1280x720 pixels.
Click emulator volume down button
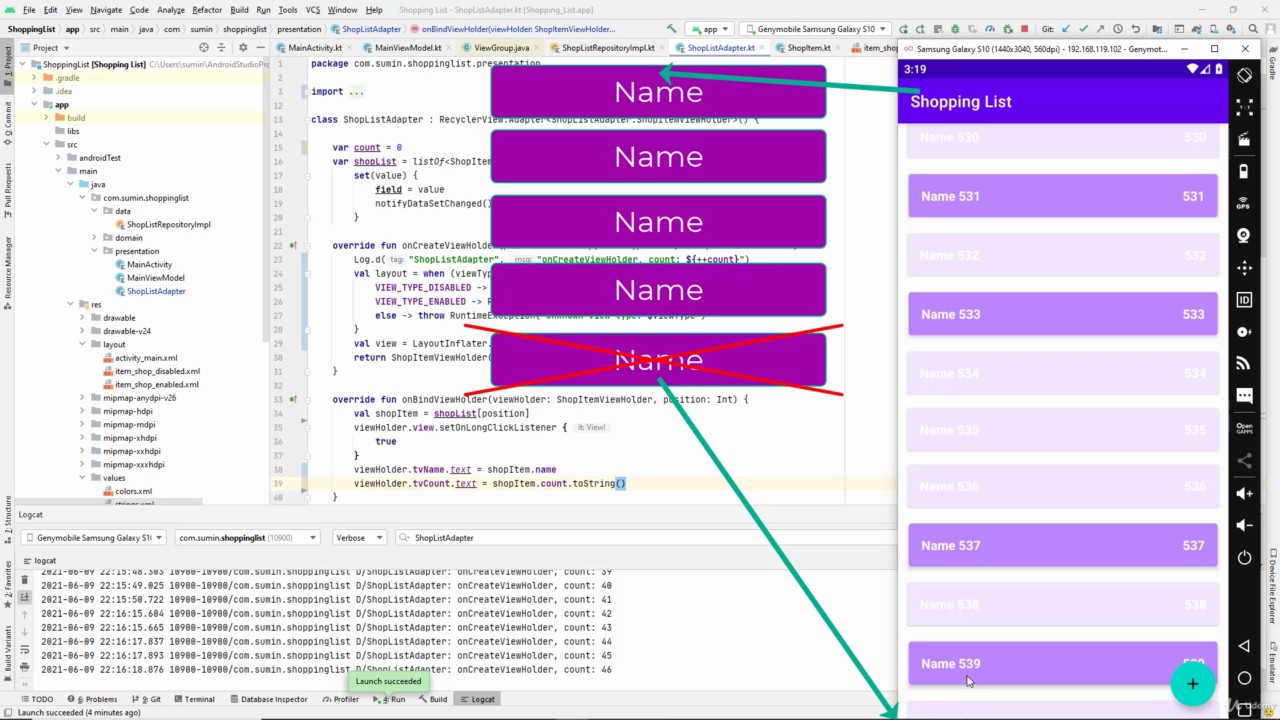(1244, 525)
